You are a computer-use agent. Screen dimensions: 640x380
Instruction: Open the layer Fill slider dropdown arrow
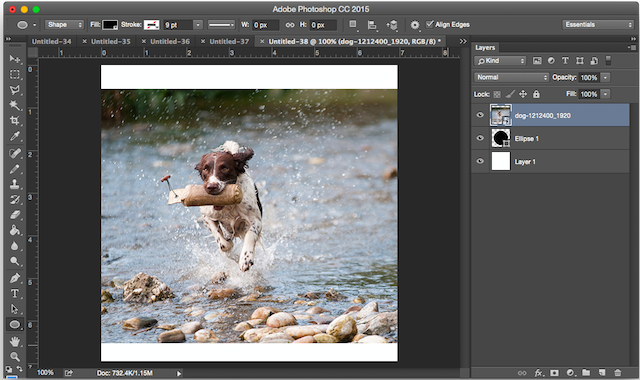pos(606,94)
